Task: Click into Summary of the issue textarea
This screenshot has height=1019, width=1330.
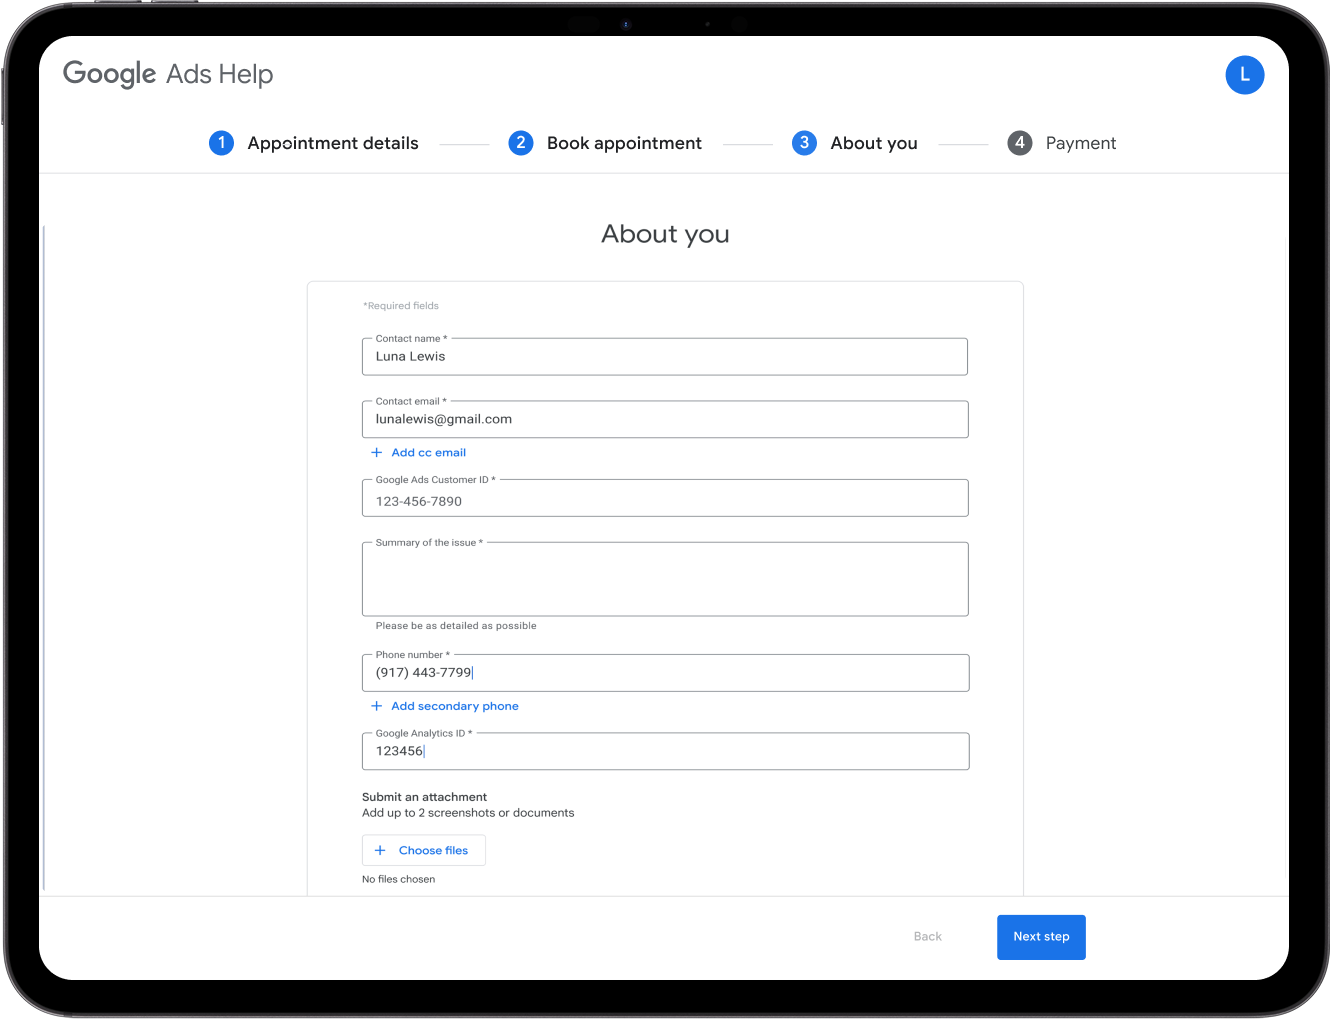Action: point(665,579)
